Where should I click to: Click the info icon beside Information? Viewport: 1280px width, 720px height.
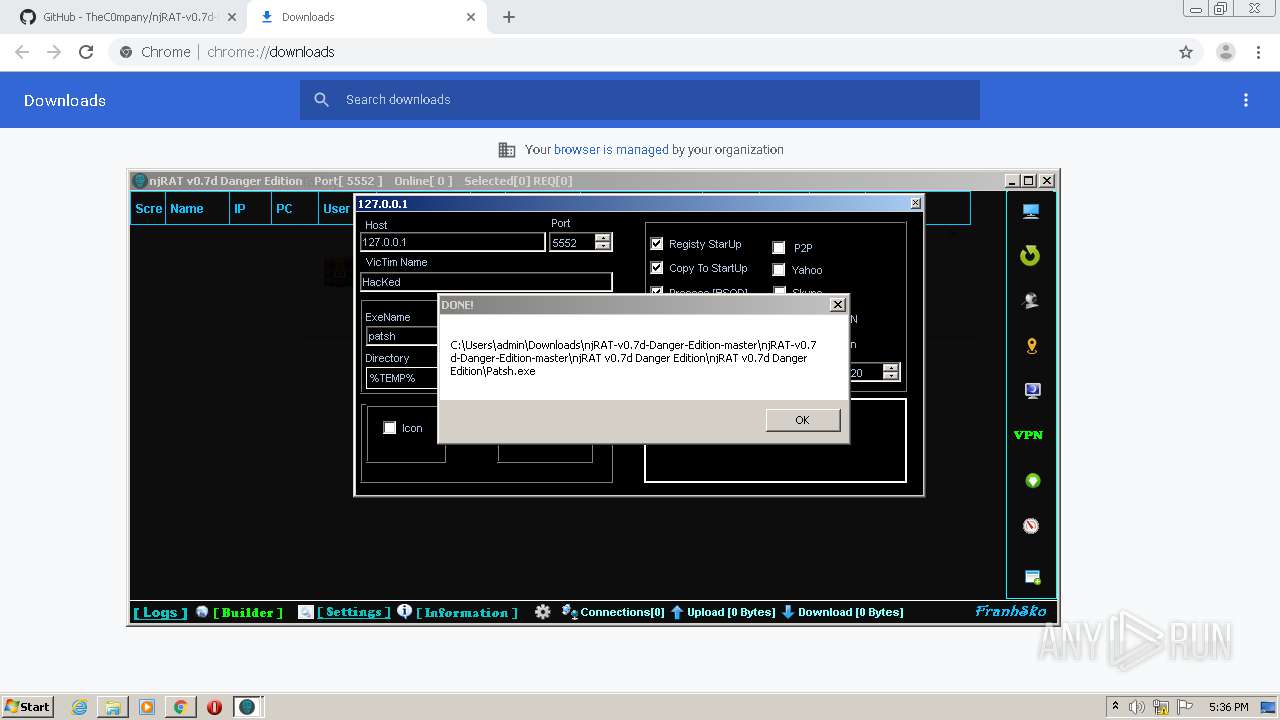pyautogui.click(x=404, y=611)
